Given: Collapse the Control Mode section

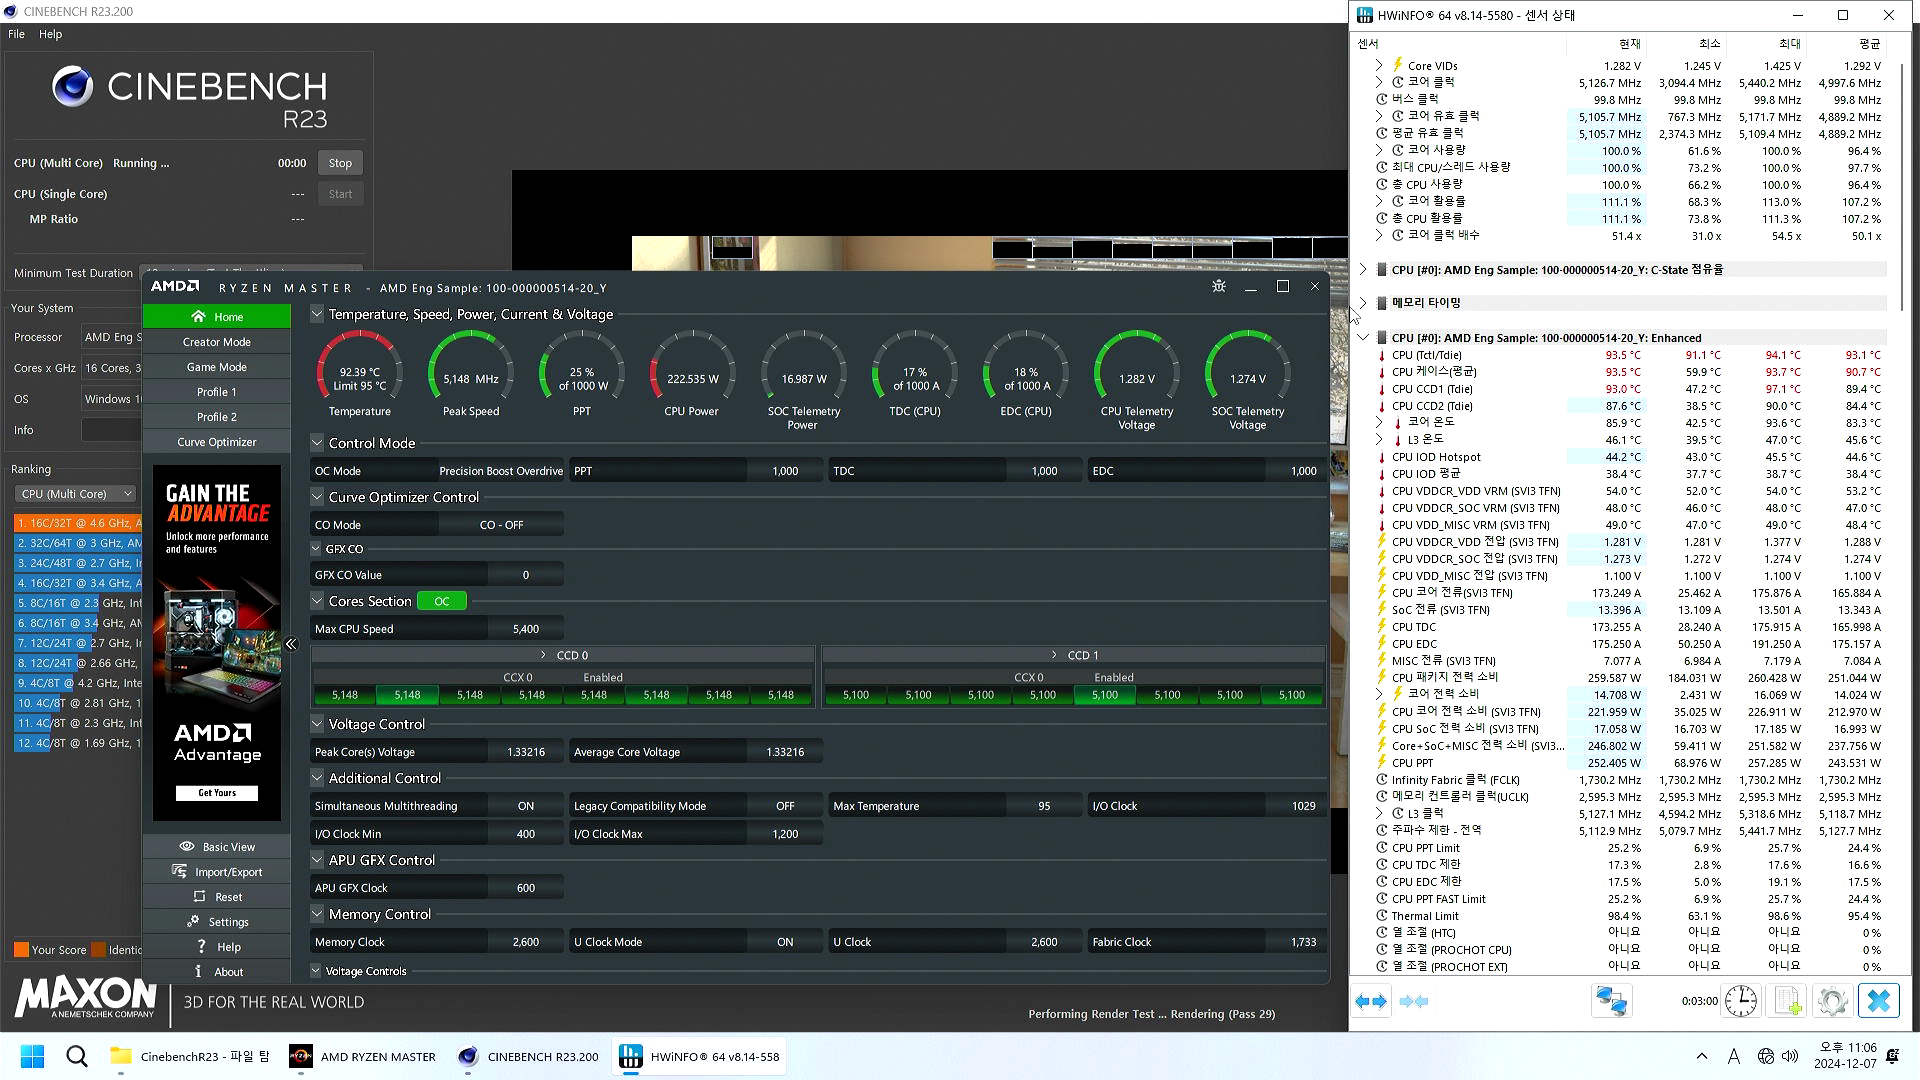Looking at the screenshot, I should [317, 443].
